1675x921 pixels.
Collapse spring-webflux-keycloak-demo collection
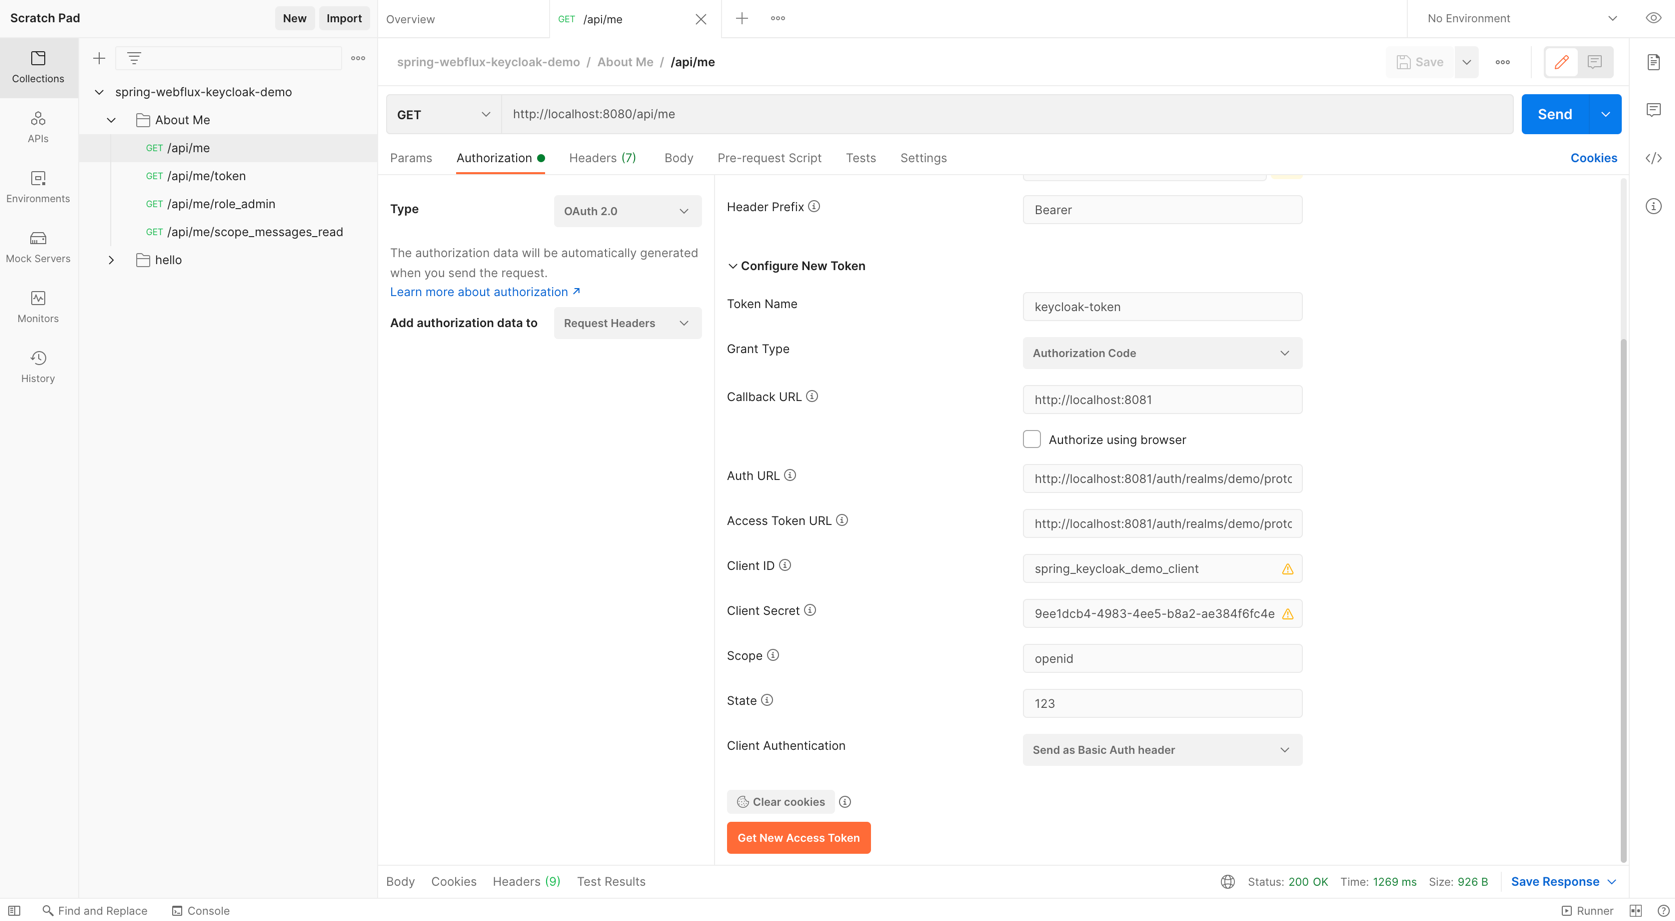coord(99,92)
